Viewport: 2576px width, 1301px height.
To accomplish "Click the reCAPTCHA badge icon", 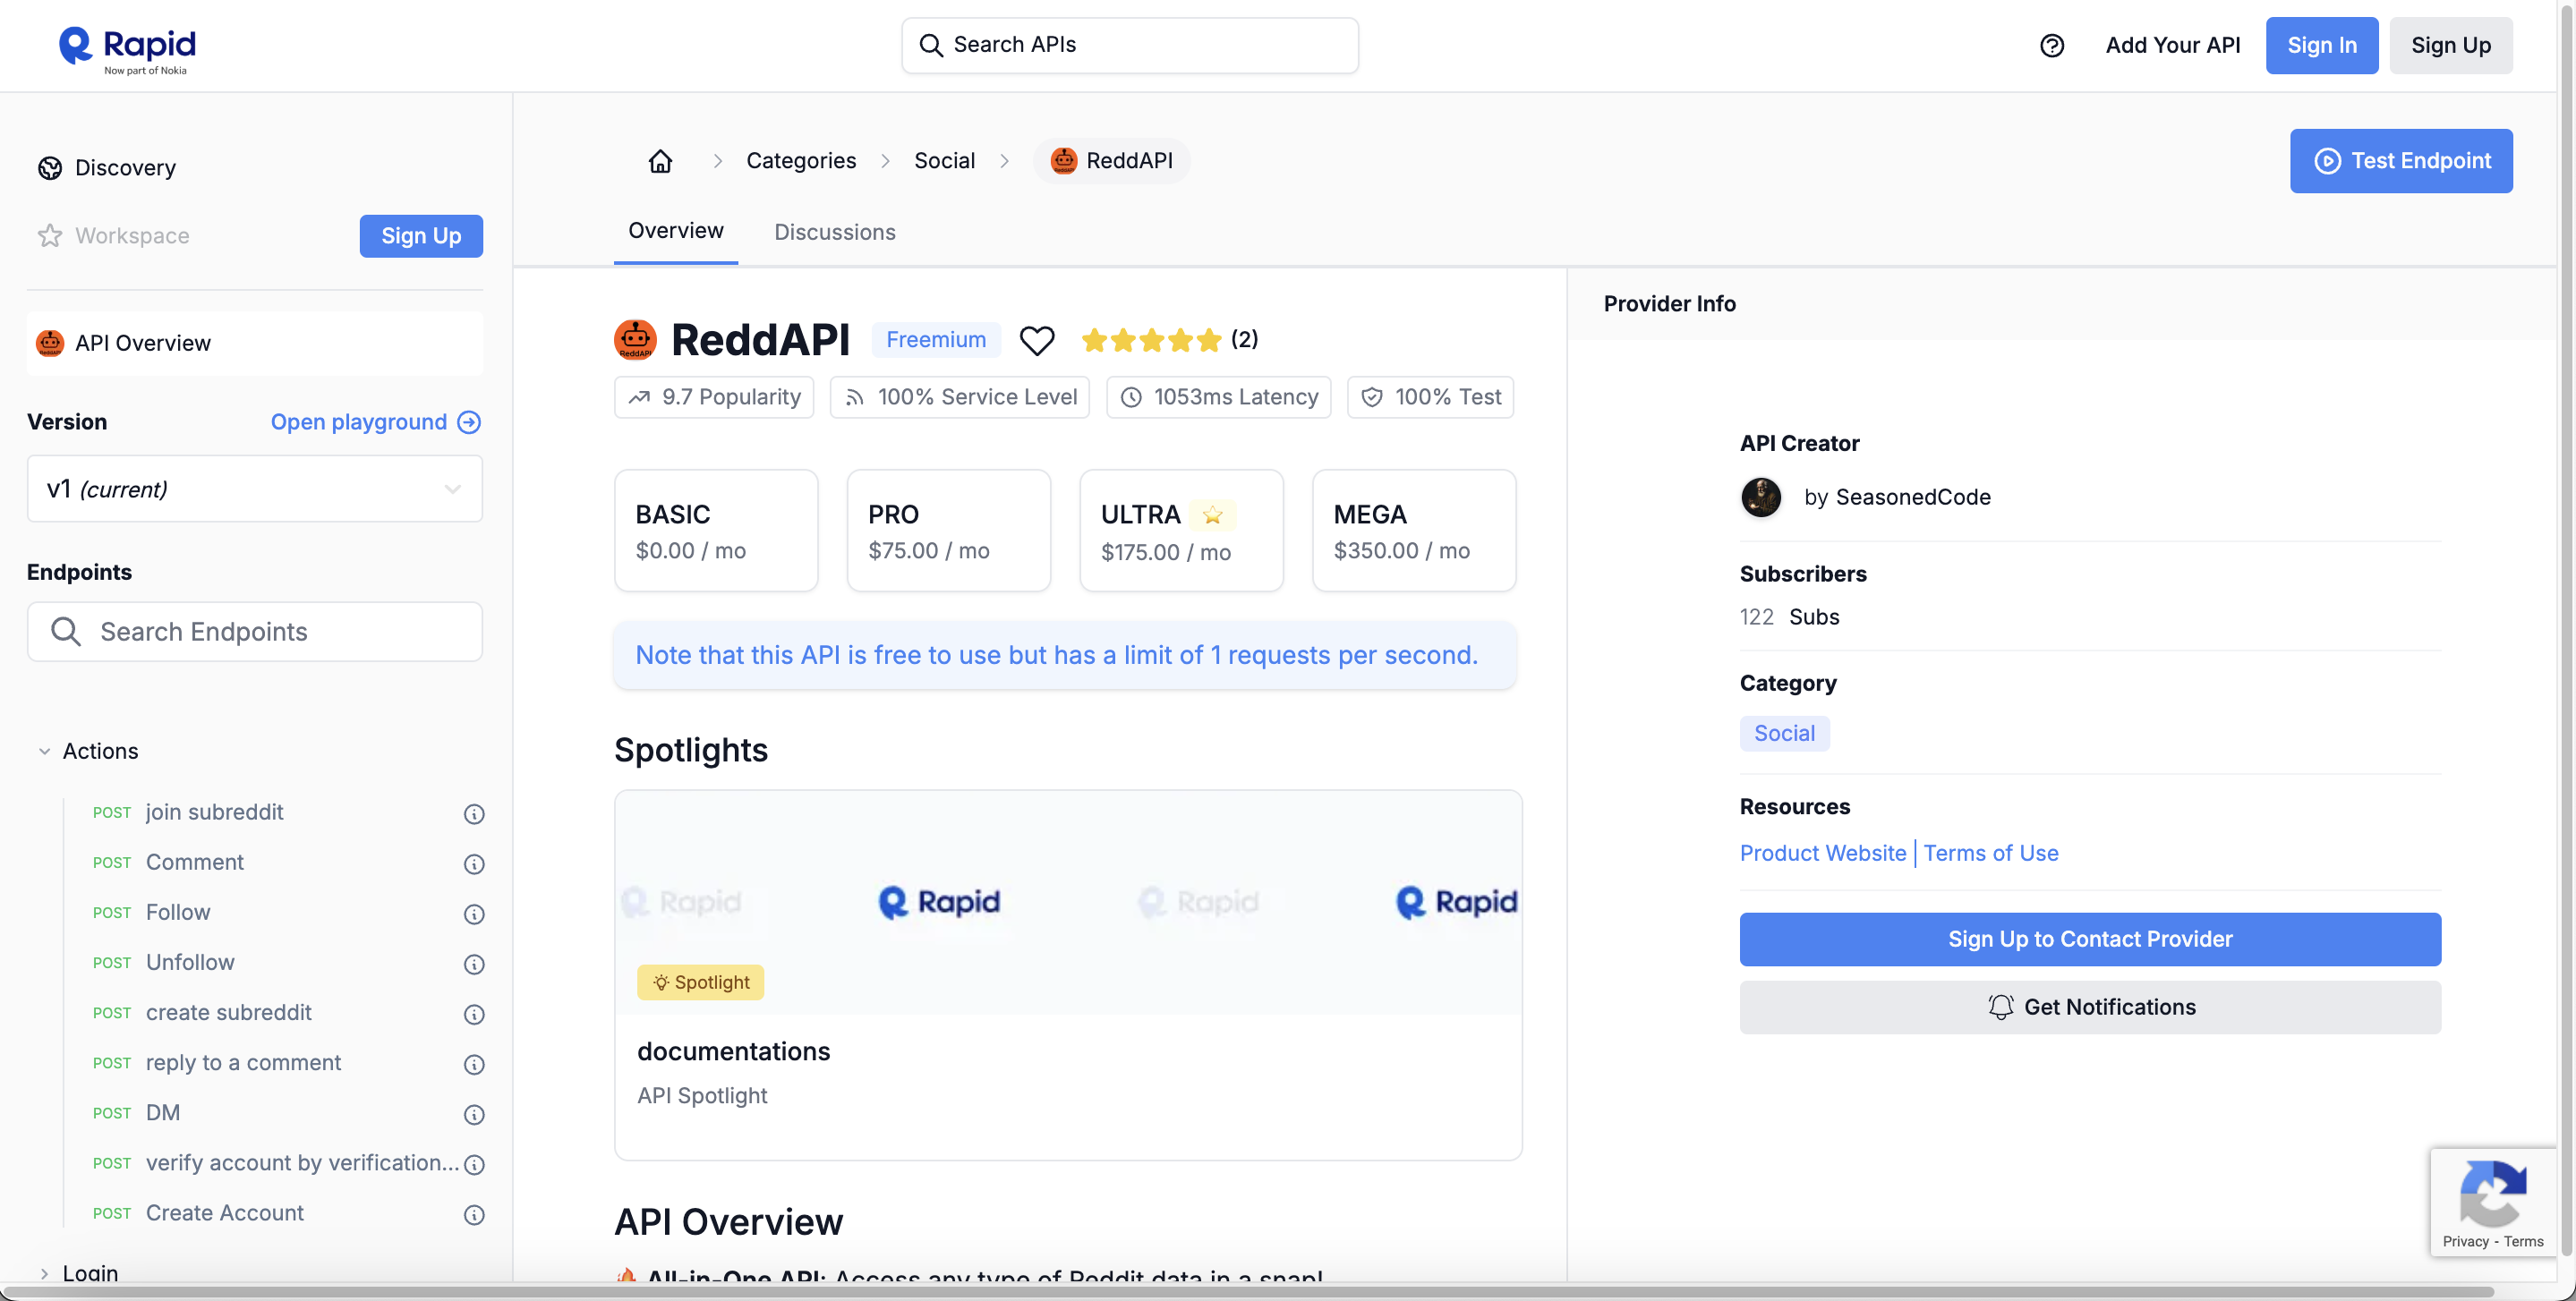I will pyautogui.click(x=2493, y=1192).
